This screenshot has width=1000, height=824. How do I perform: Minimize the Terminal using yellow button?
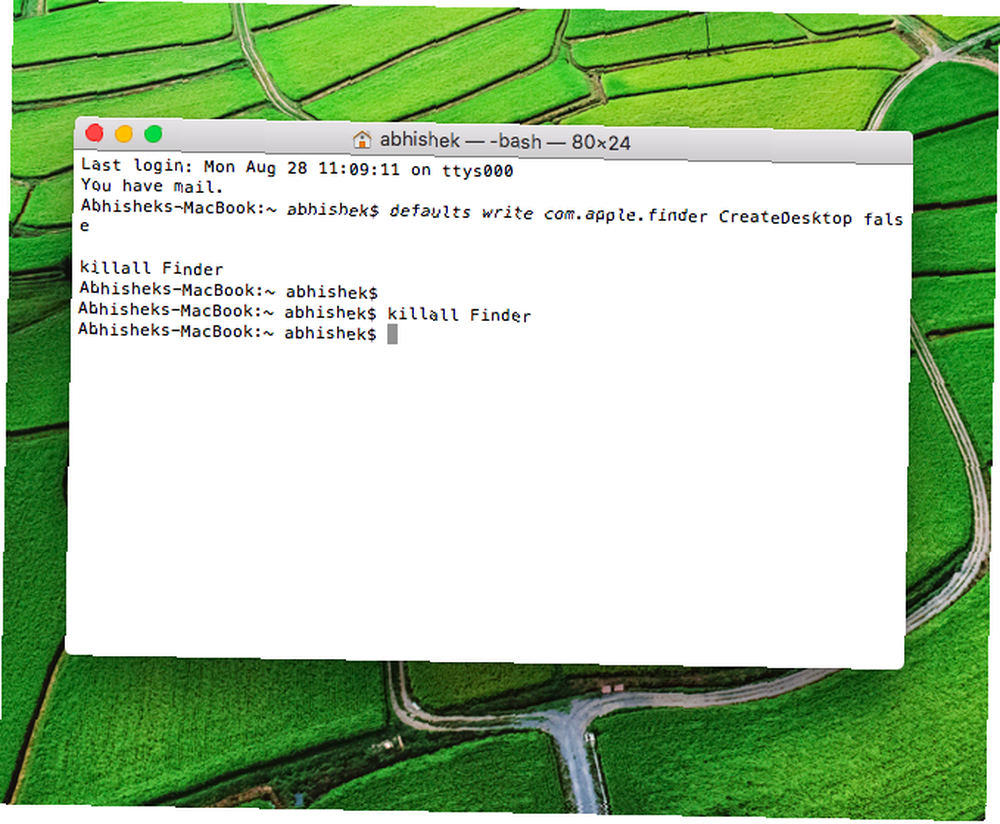coord(124,133)
